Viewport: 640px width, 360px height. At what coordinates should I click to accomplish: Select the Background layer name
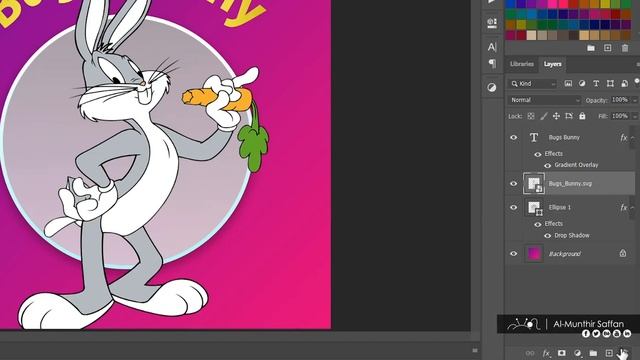click(564, 254)
